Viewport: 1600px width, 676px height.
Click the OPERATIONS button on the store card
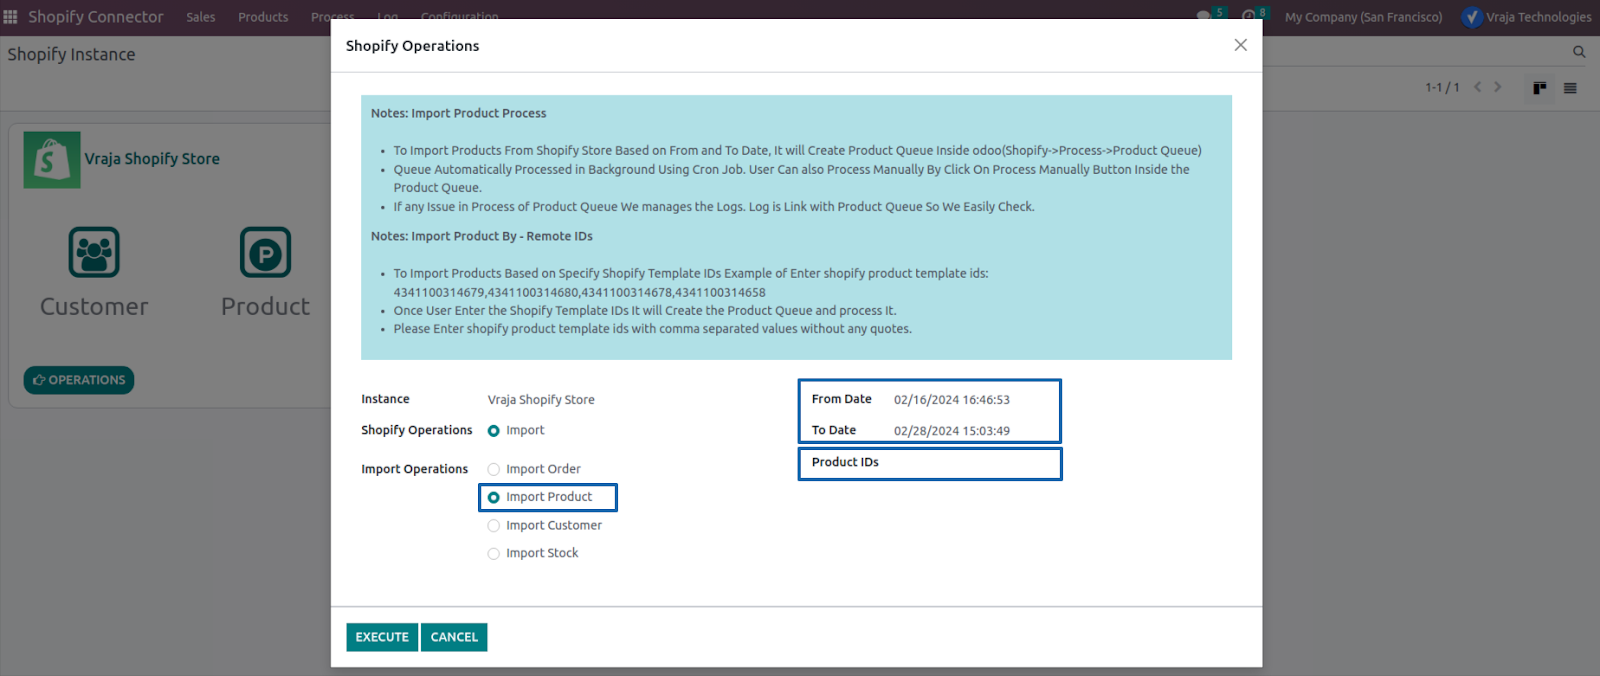[79, 380]
